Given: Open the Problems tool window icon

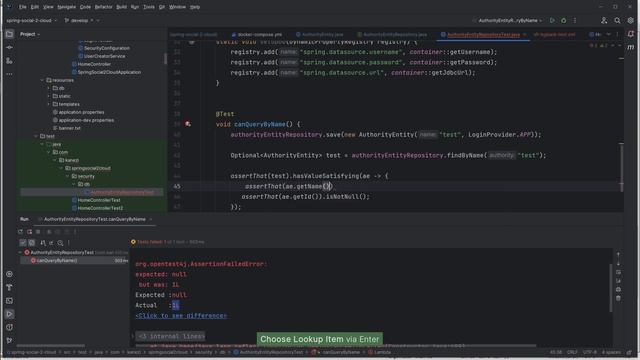Looking at the screenshot, I should [9, 327].
